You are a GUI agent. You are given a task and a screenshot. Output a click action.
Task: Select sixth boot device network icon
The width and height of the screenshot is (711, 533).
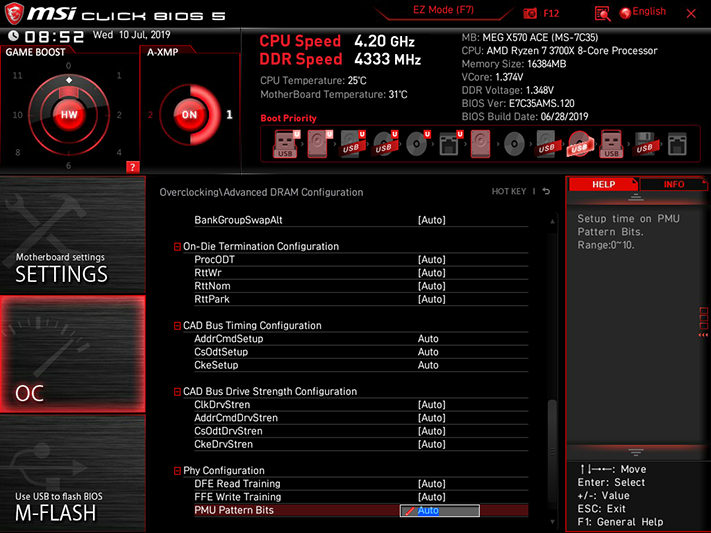(450, 144)
